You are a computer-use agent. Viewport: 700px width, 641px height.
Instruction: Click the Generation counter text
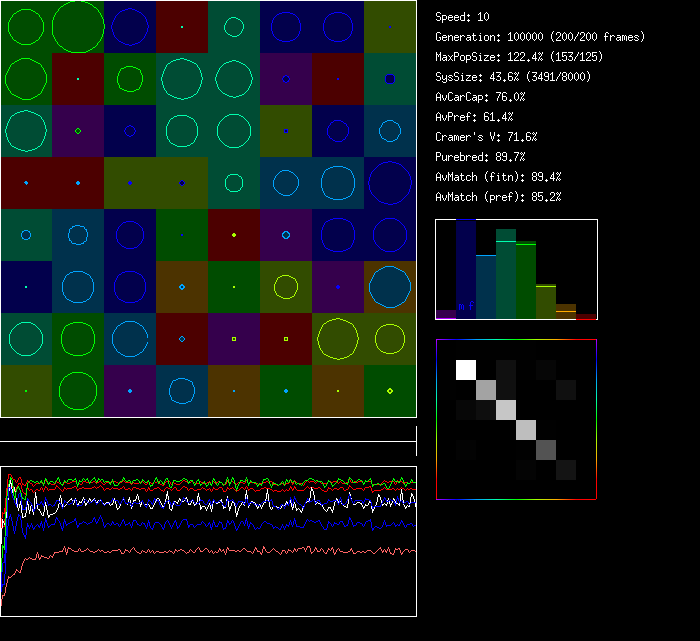tap(540, 37)
